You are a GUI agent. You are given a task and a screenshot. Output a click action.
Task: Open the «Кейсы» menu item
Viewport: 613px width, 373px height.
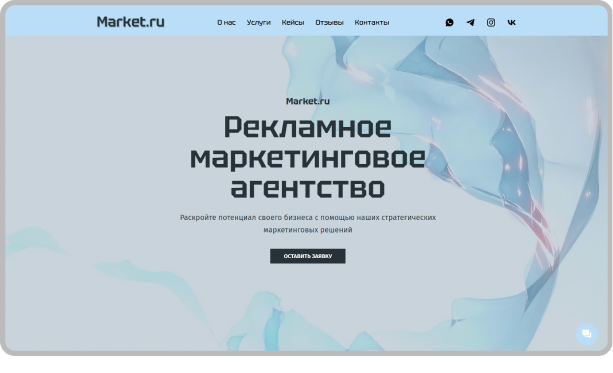click(293, 23)
